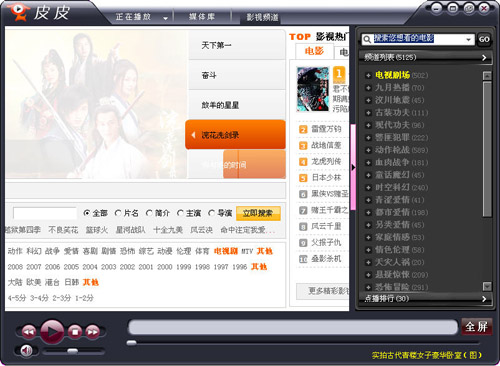Switch to the 媒体库 tab
500x366 pixels.
(x=202, y=17)
